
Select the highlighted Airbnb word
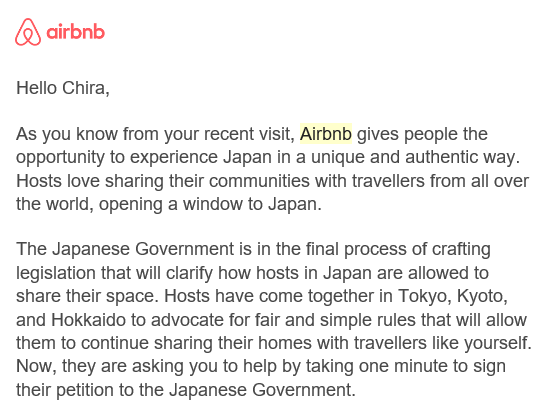tap(326, 134)
